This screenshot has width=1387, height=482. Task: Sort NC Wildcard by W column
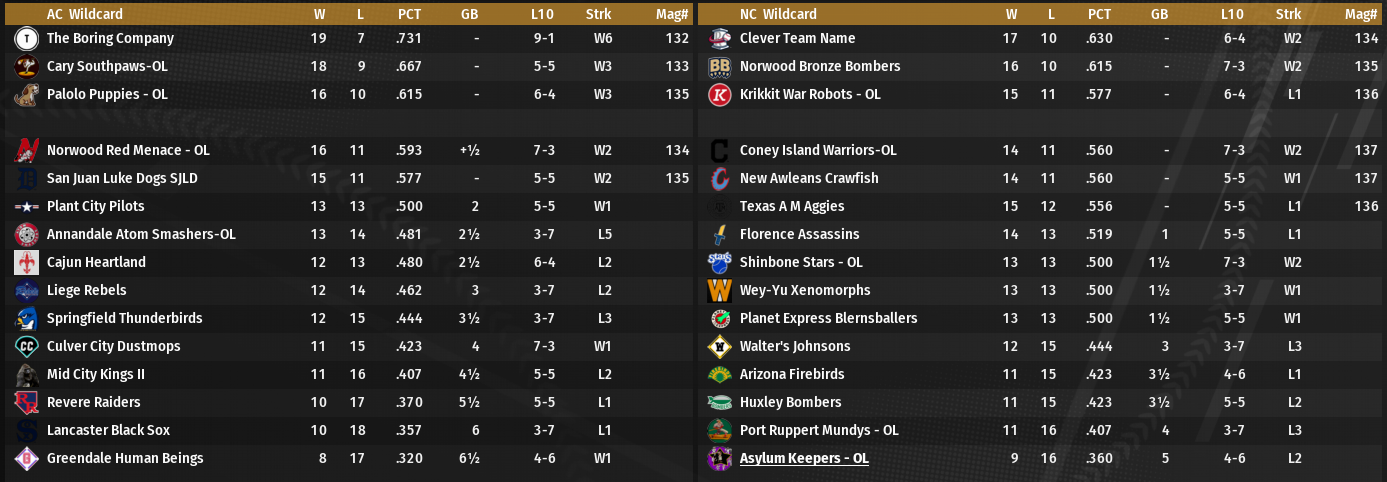click(x=1011, y=14)
